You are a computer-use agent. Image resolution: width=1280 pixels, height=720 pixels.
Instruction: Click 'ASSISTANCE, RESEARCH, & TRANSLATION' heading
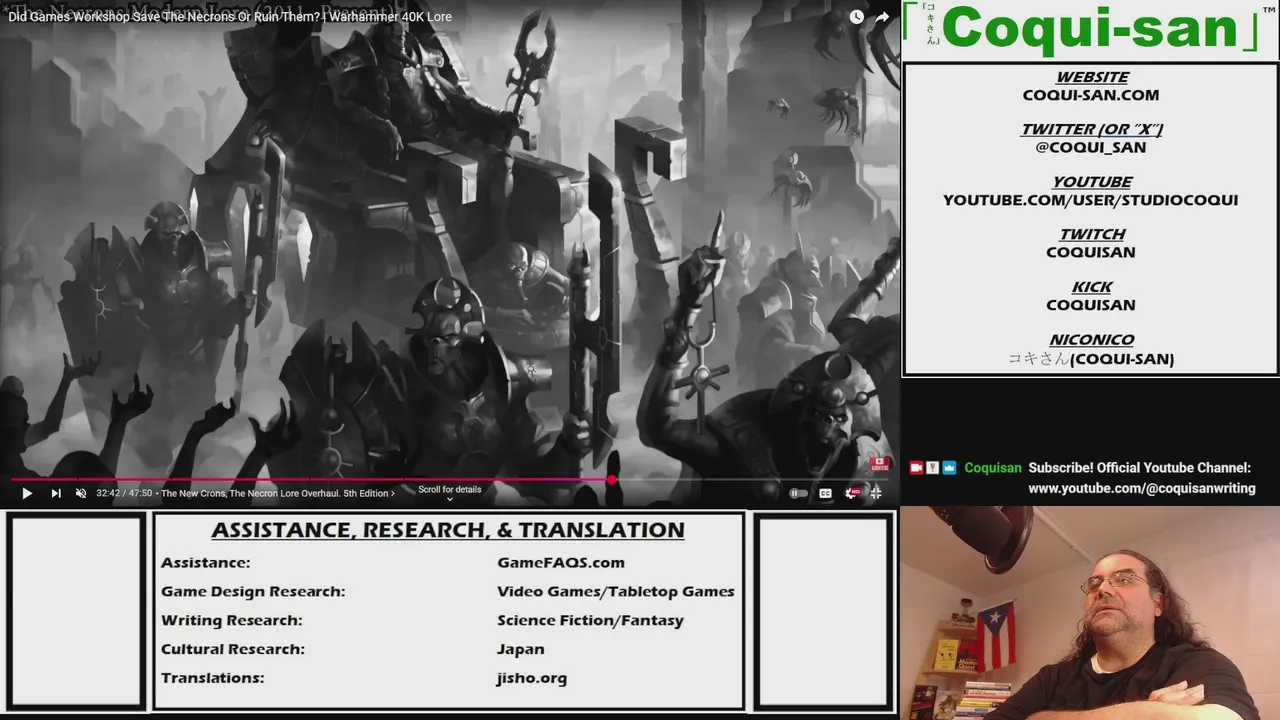click(x=448, y=530)
